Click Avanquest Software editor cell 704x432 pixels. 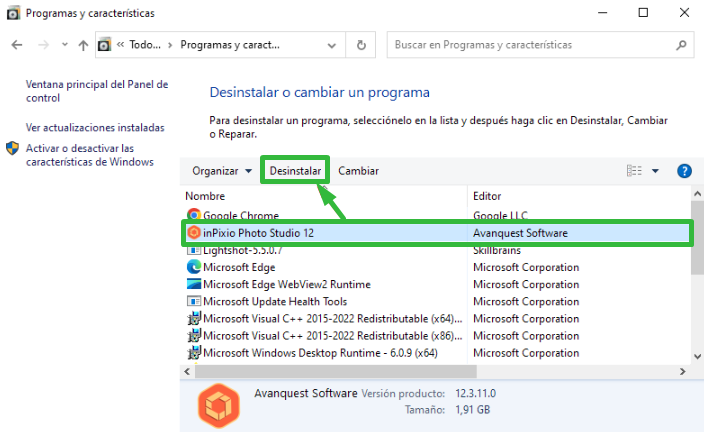click(x=520, y=233)
